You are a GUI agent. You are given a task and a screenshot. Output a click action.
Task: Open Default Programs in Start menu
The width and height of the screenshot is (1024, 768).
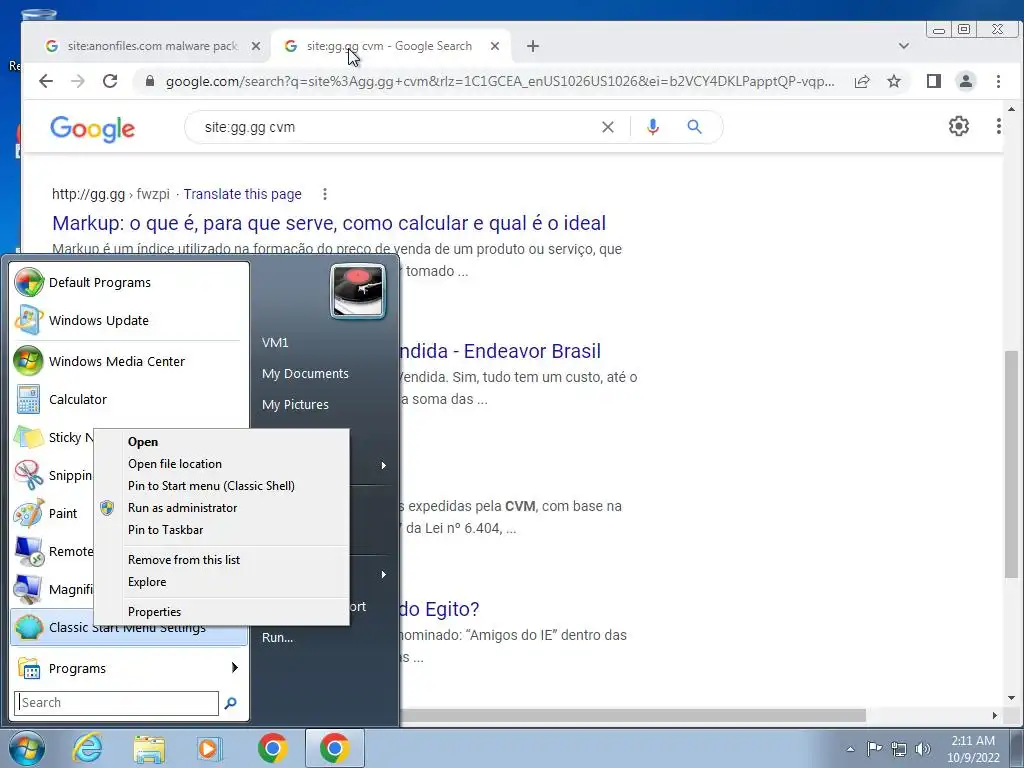pyautogui.click(x=129, y=282)
